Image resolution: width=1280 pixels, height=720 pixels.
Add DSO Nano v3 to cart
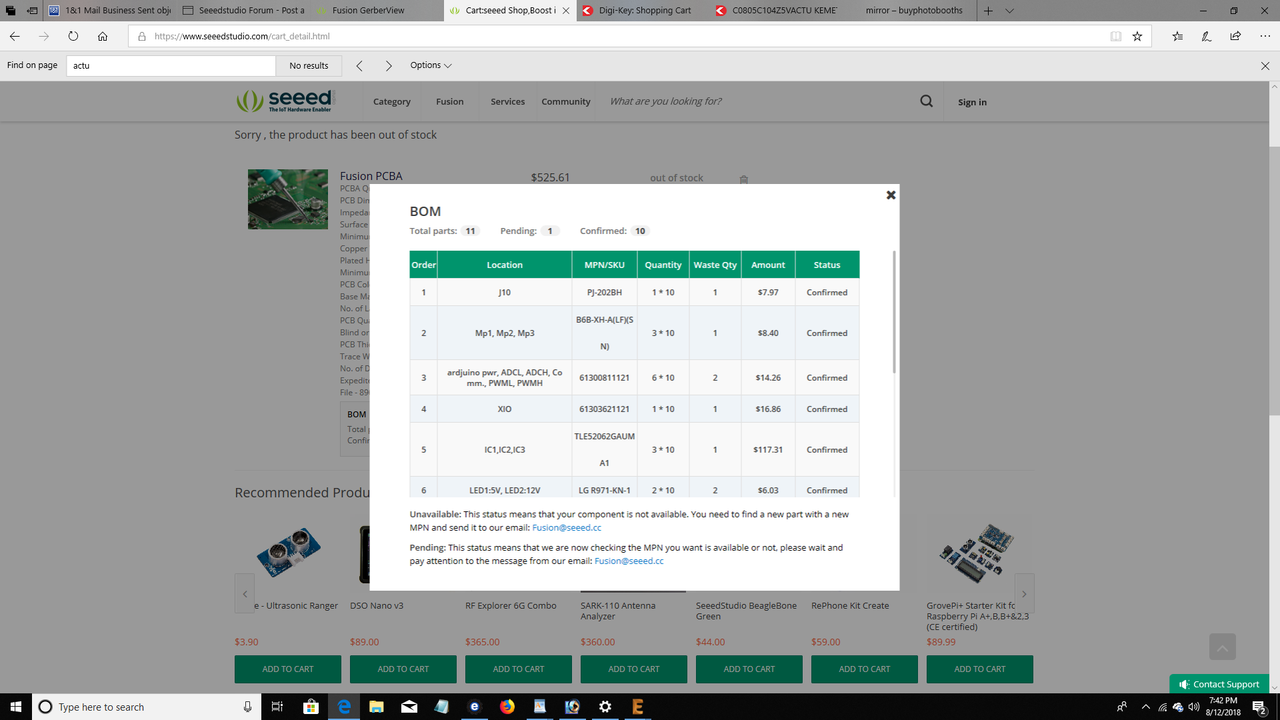click(403, 669)
